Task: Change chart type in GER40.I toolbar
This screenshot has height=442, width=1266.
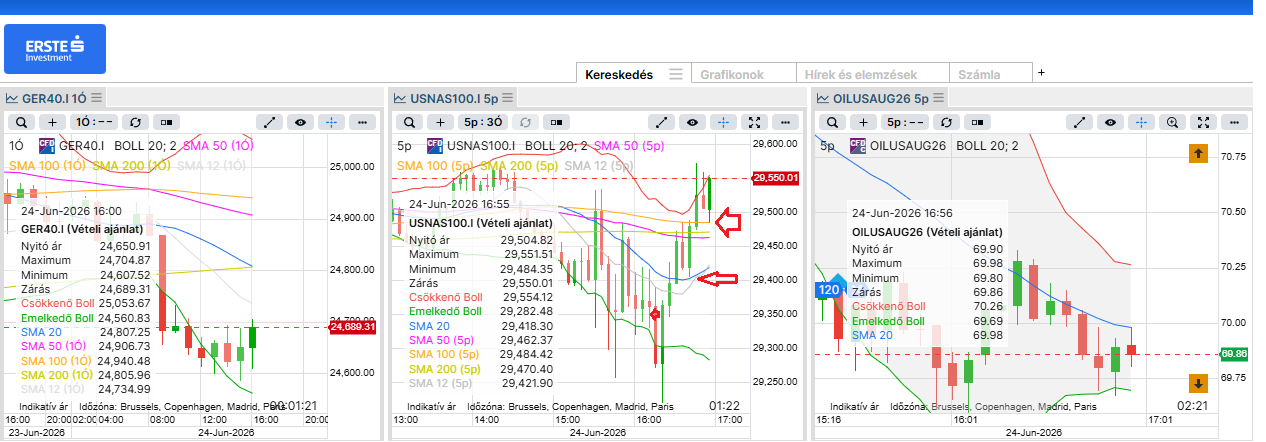Action: (x=167, y=122)
